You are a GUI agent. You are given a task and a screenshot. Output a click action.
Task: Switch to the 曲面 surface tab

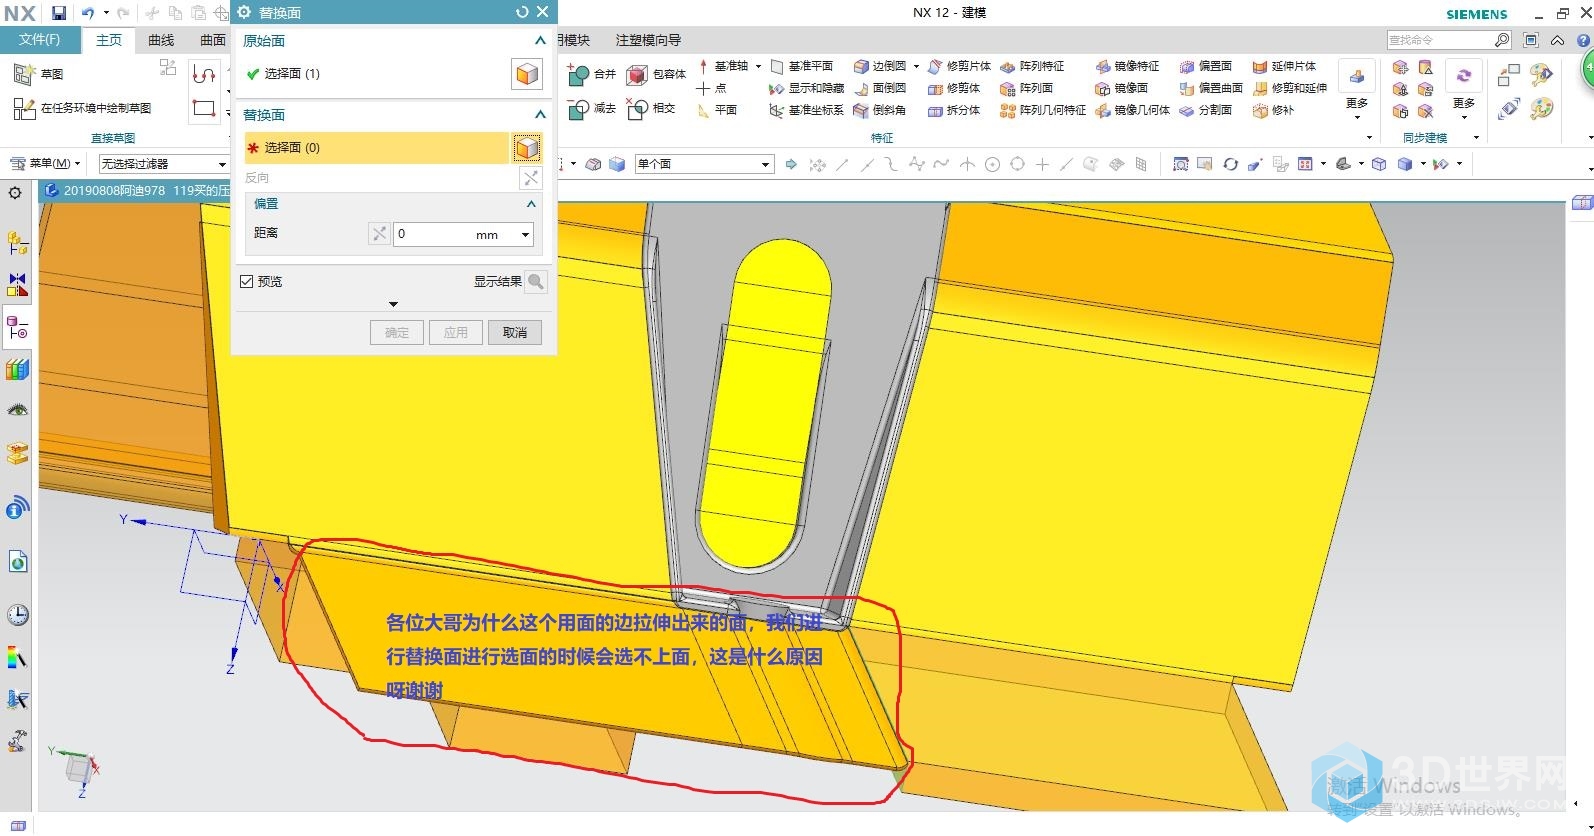pyautogui.click(x=212, y=40)
